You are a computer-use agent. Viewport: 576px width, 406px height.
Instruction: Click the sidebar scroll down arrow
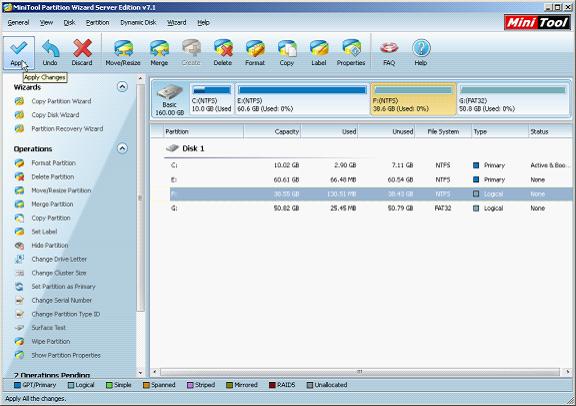140,373
